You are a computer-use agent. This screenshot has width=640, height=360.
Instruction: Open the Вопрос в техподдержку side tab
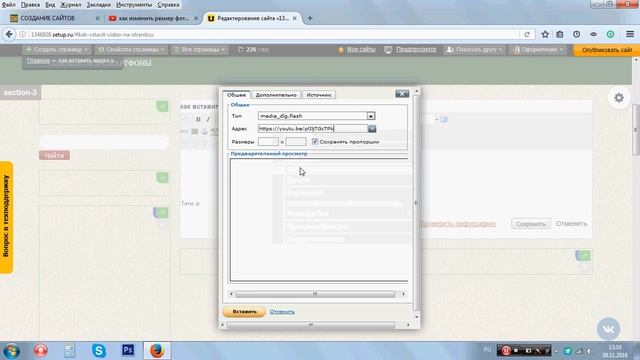click(x=6, y=217)
